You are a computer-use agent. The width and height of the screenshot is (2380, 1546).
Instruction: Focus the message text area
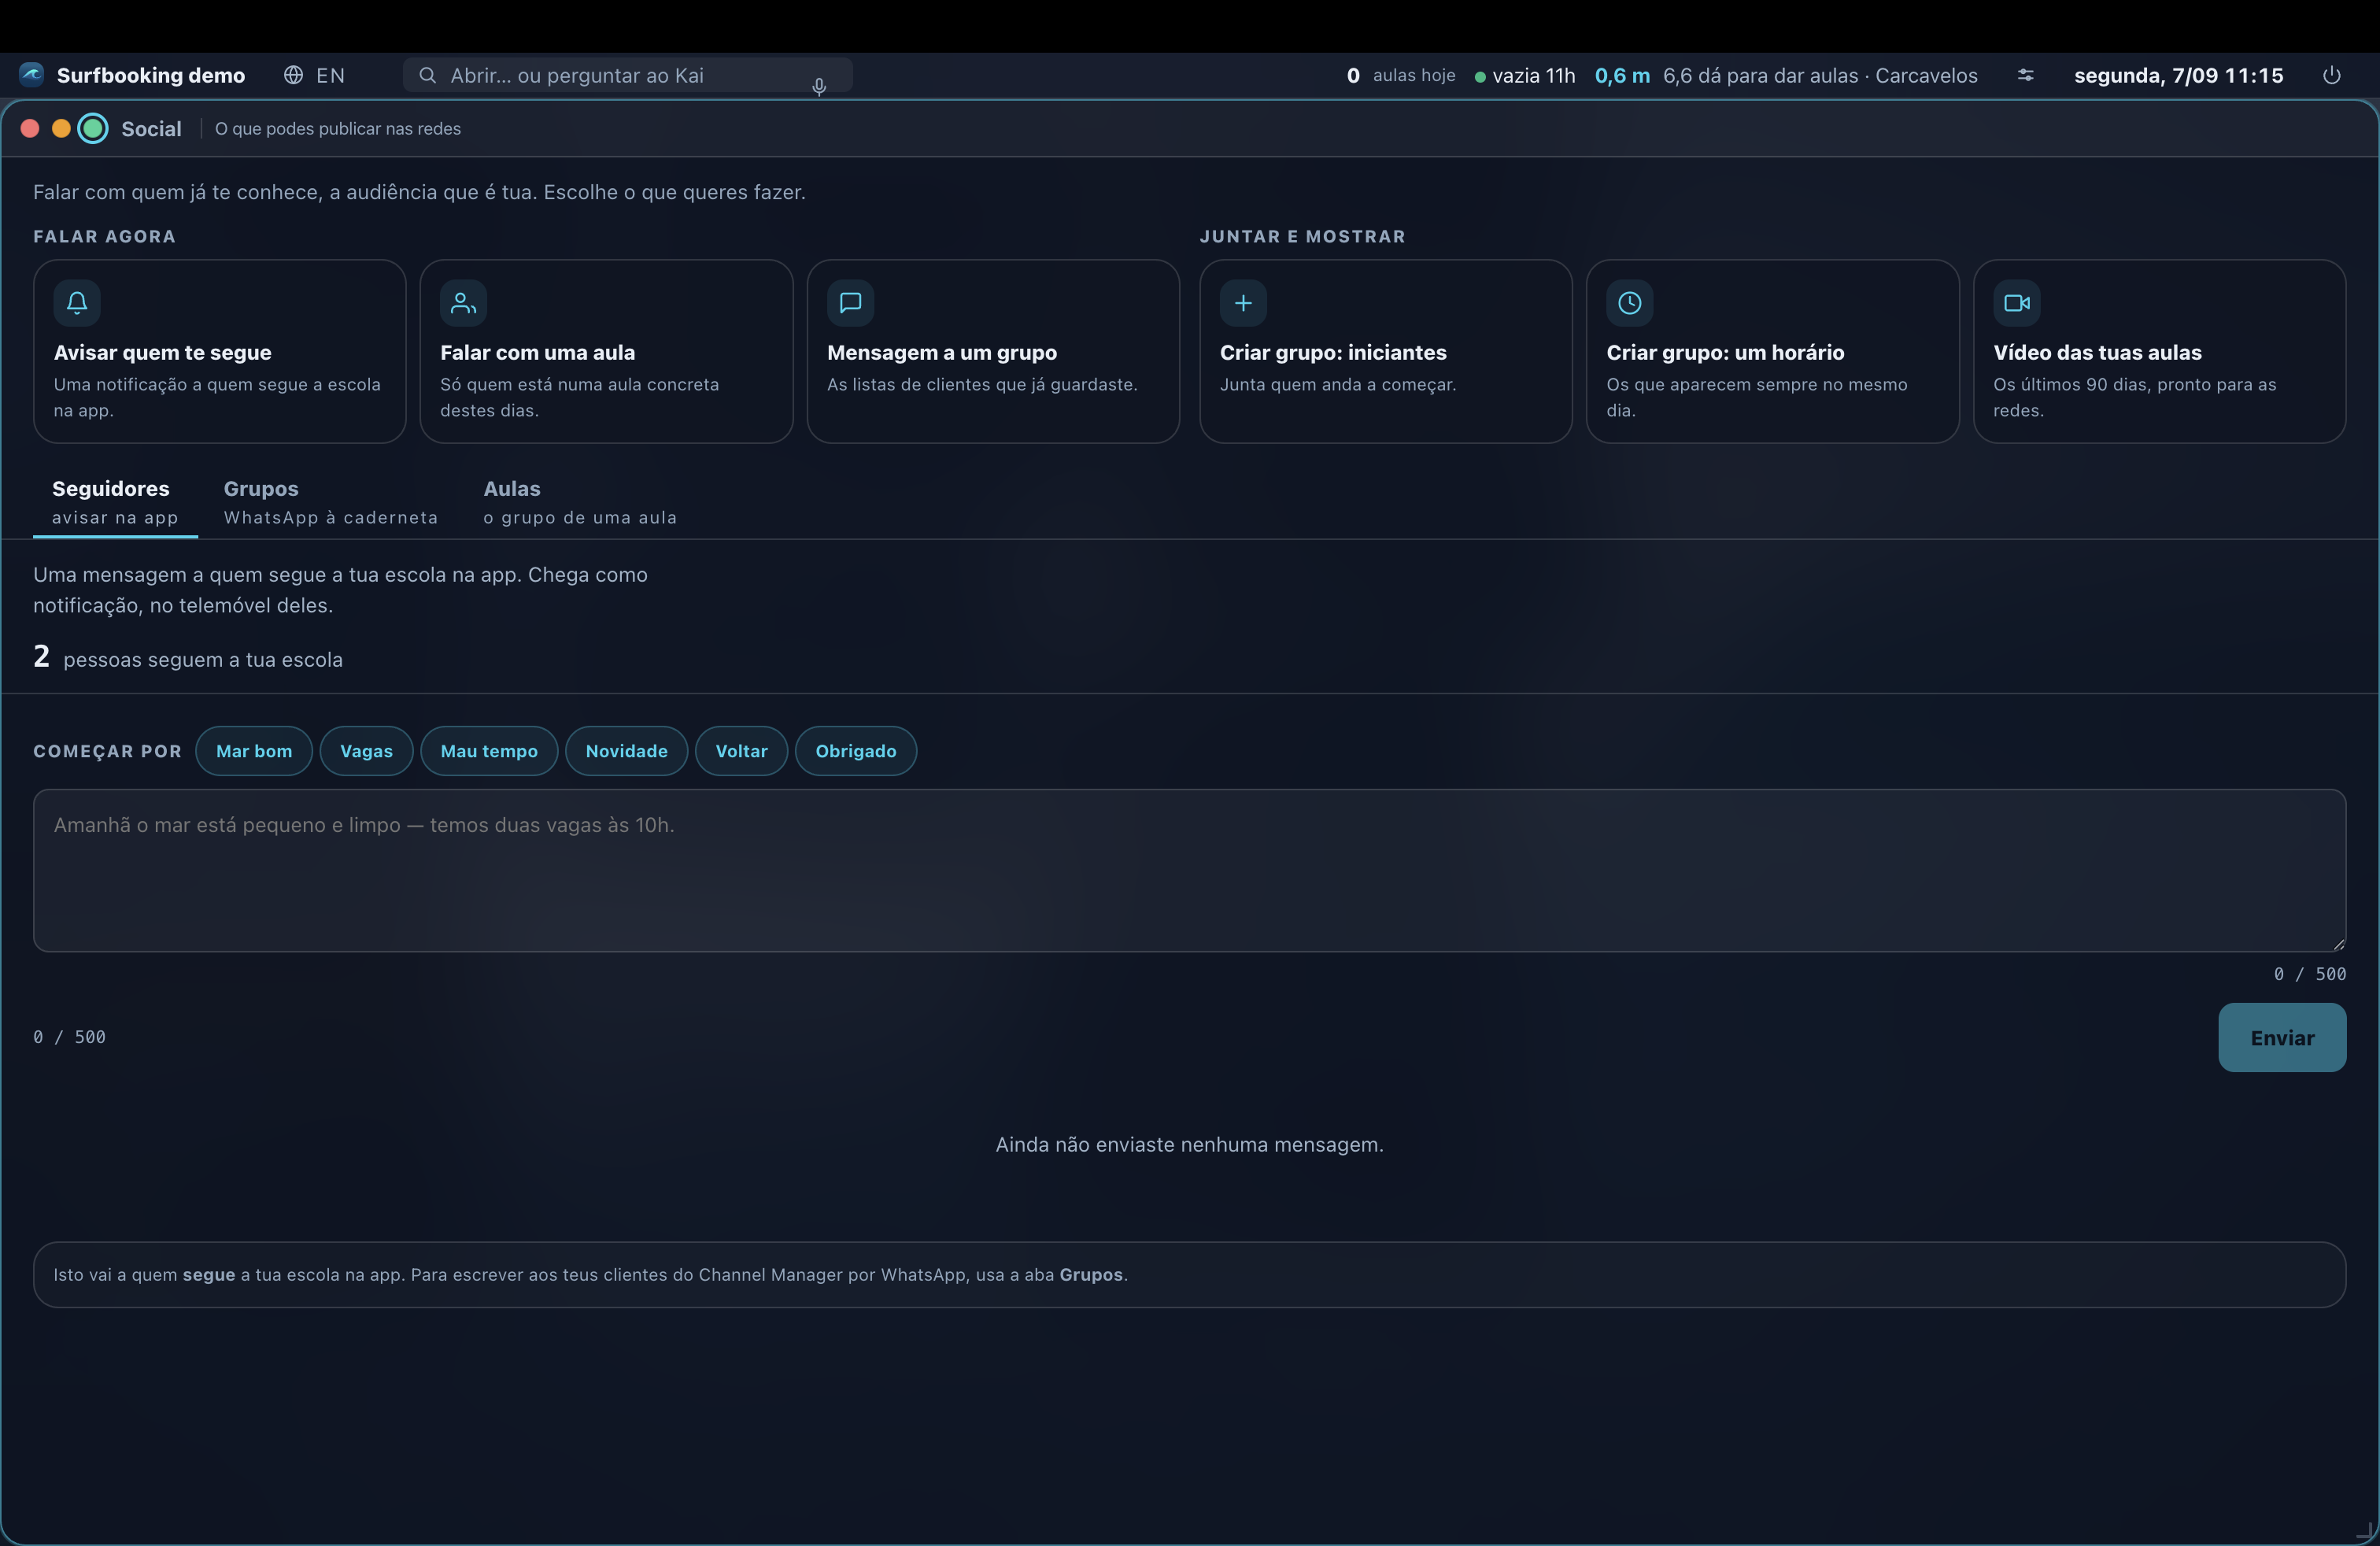(x=1189, y=870)
